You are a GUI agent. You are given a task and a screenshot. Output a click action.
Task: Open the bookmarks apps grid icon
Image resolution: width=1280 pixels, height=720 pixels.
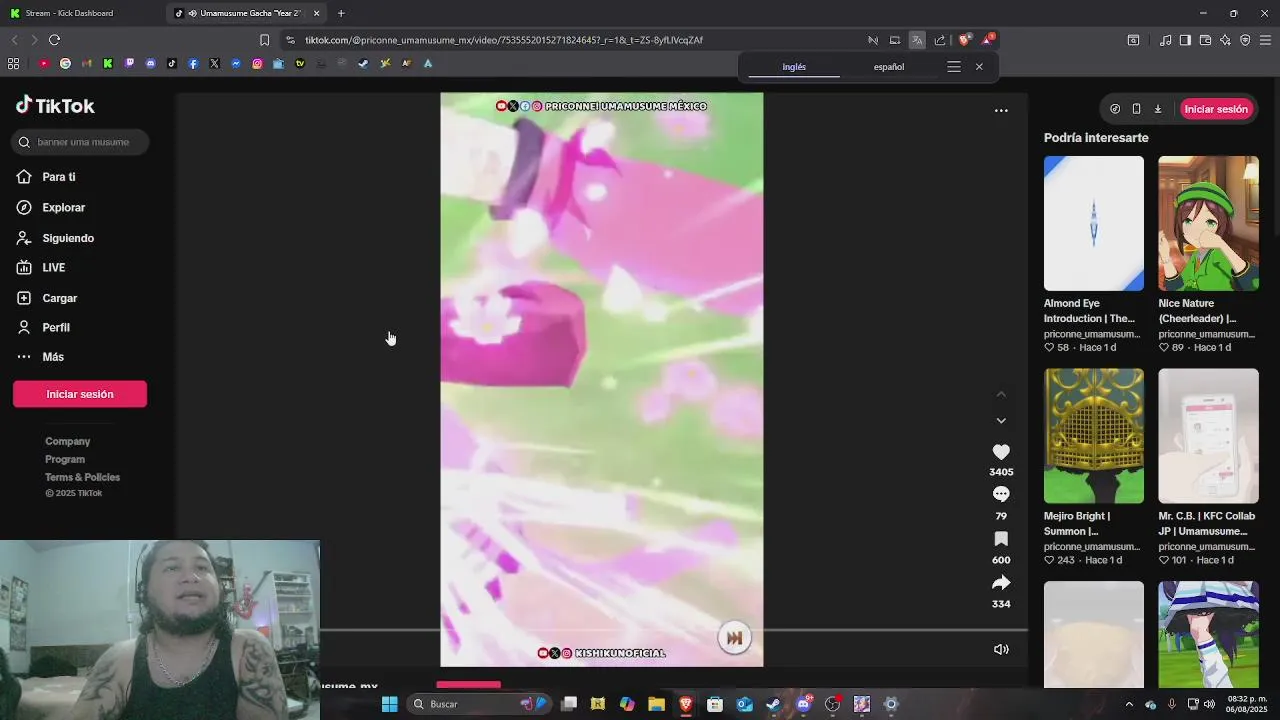point(13,63)
